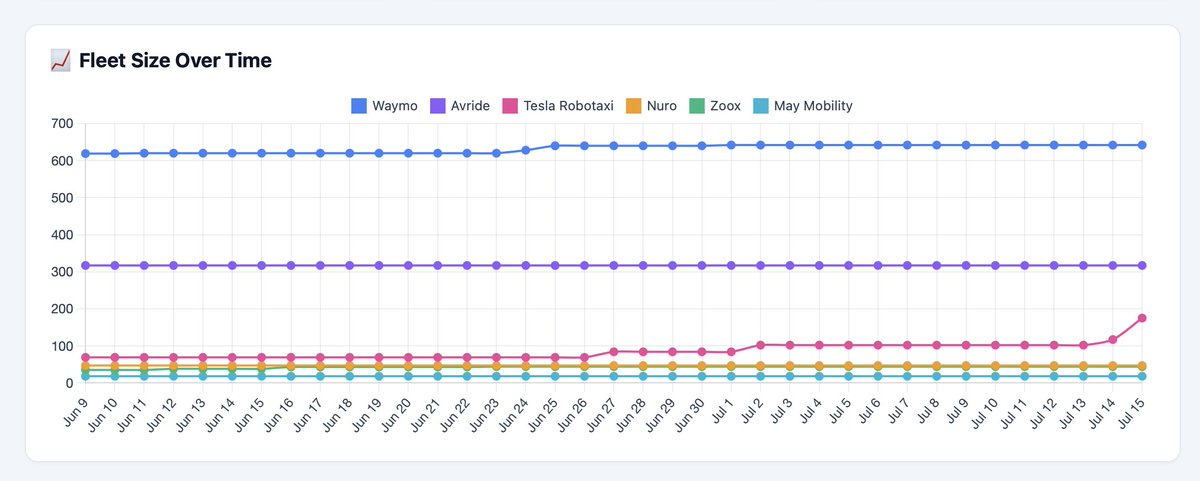1200x481 pixels.
Task: Hide the Avride series legend label
Action: point(471,105)
